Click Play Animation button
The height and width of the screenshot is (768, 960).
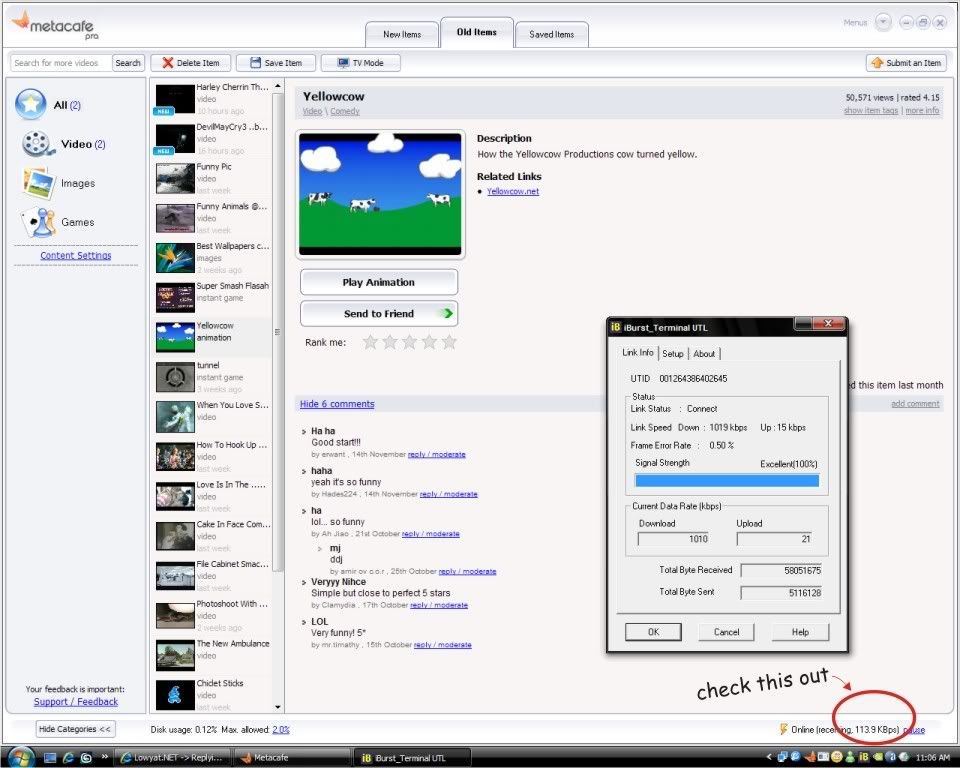coord(378,282)
